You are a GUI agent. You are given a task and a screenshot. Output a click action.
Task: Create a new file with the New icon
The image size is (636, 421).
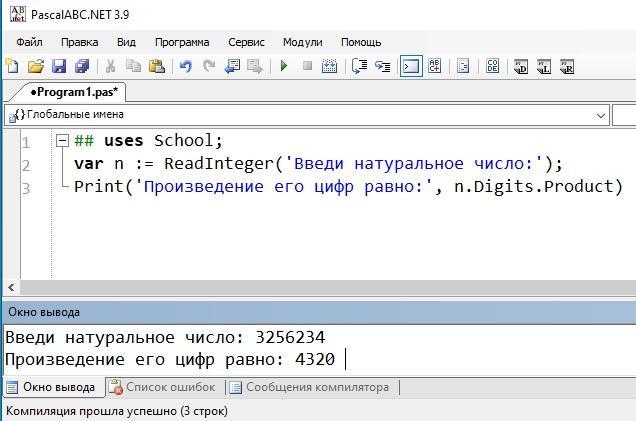point(12,66)
